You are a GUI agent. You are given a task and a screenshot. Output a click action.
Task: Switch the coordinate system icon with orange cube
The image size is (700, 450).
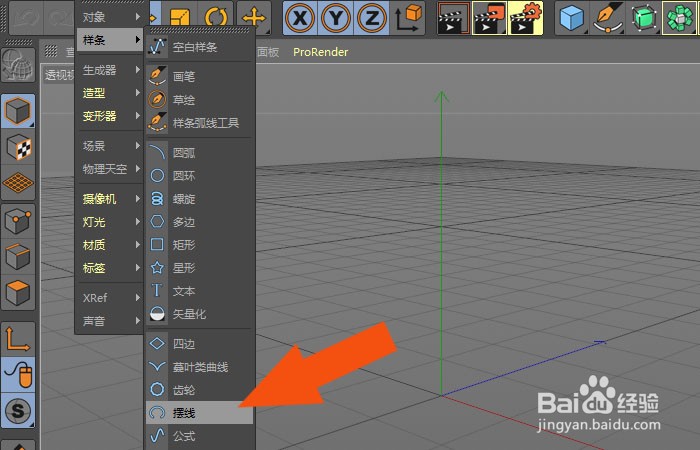click(x=408, y=18)
